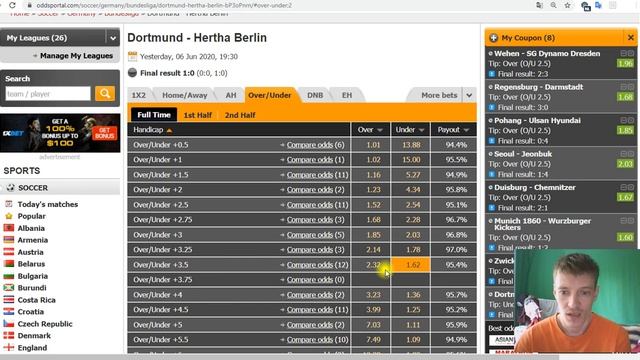
Task: Click the team / player search field
Action: tap(48, 93)
